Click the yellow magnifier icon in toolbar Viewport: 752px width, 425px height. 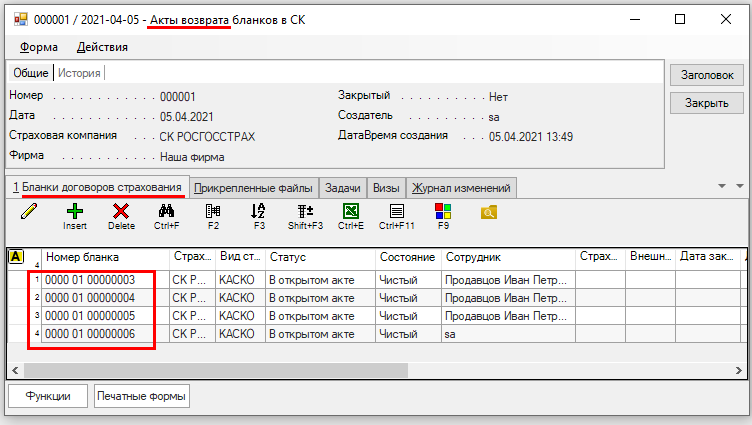click(x=489, y=212)
